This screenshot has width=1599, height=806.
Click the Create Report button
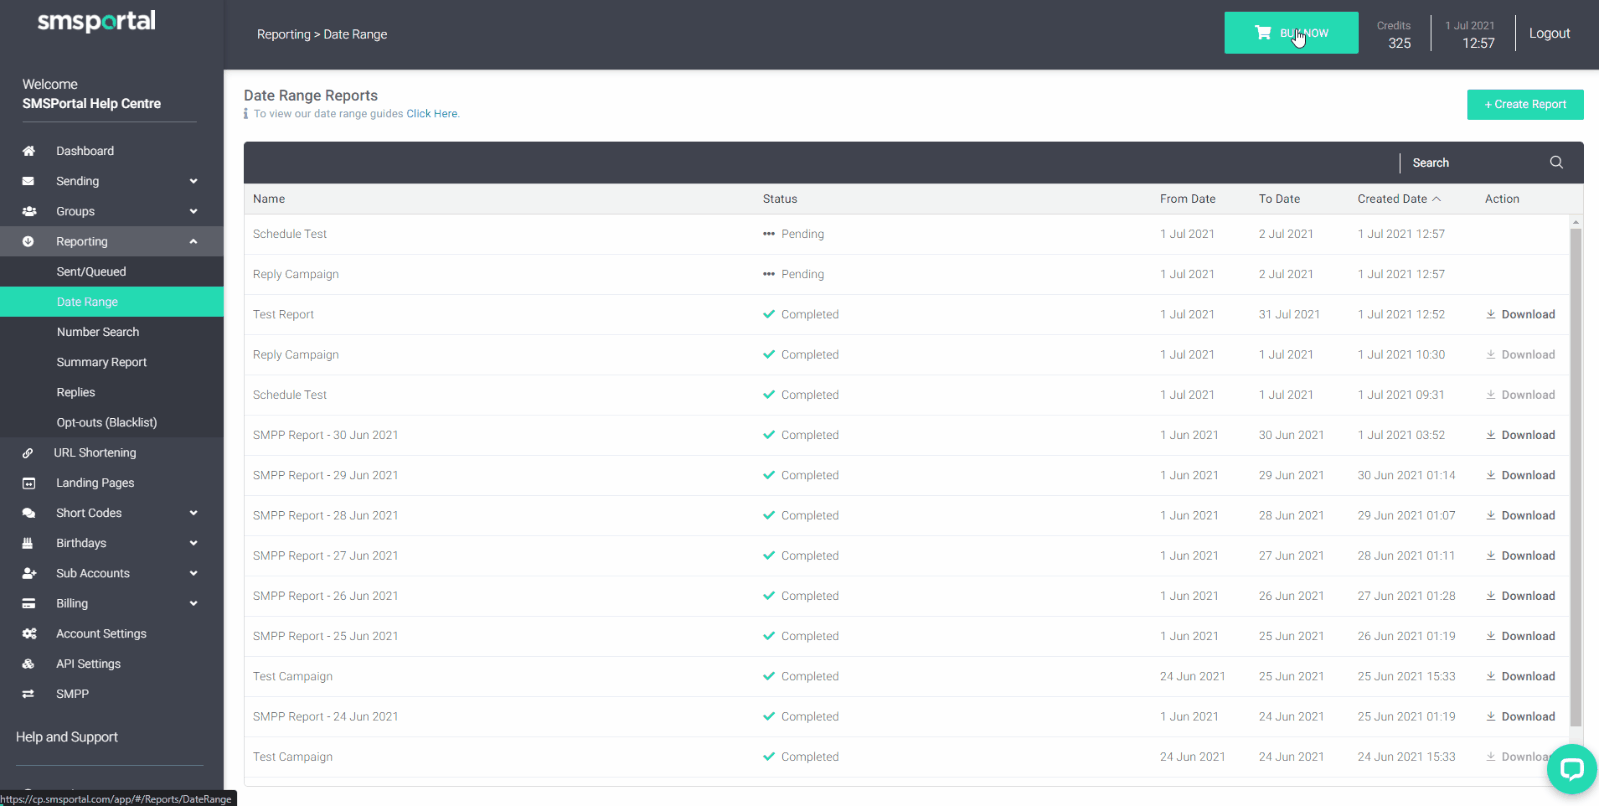1525,104
